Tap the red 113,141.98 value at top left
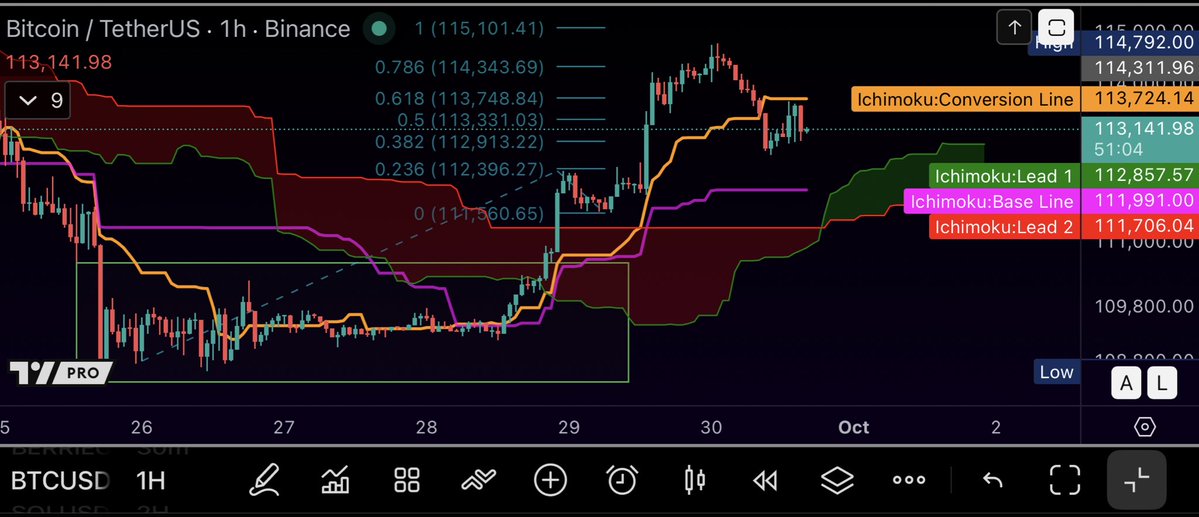Image resolution: width=1199 pixels, height=517 pixels. coord(59,63)
